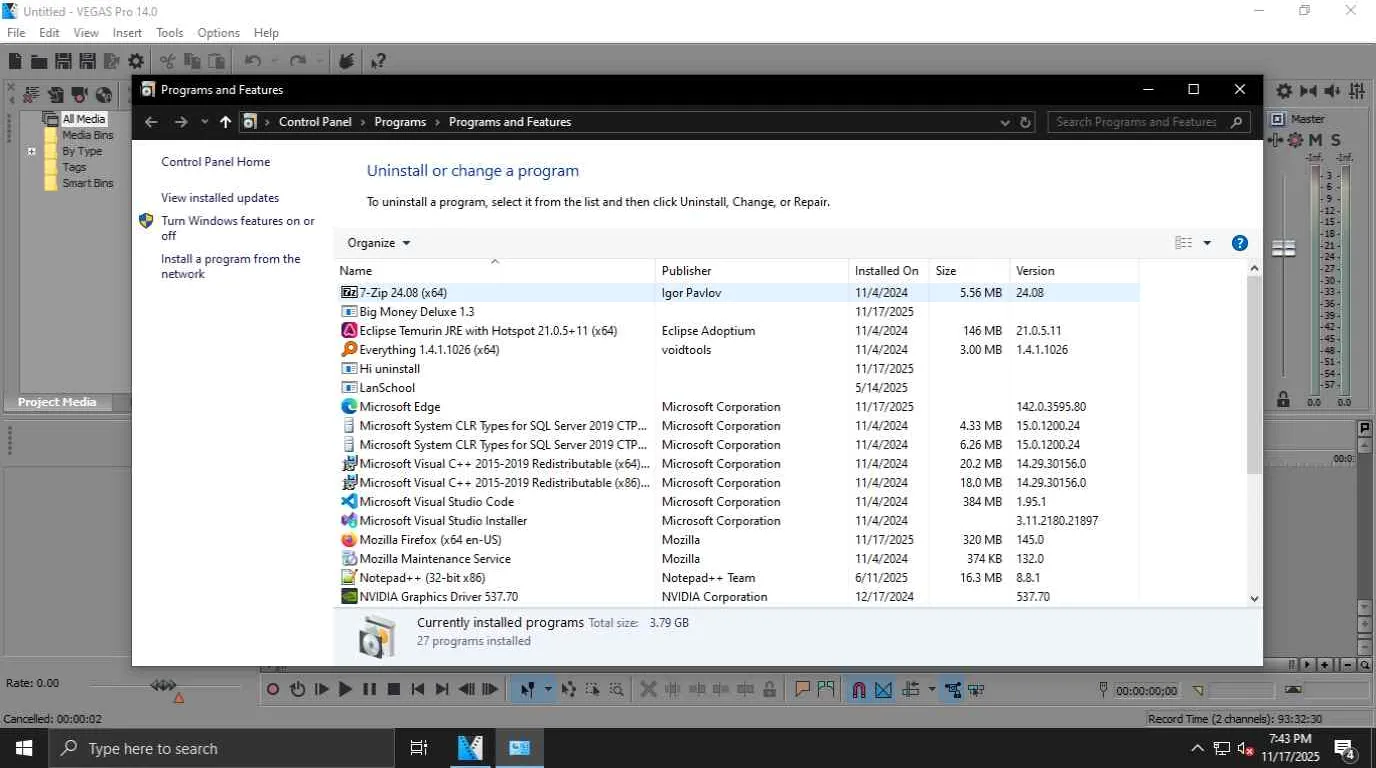The height and width of the screenshot is (768, 1376).
Task: Click the Task View icon on the taskbar
Action: coord(419,748)
